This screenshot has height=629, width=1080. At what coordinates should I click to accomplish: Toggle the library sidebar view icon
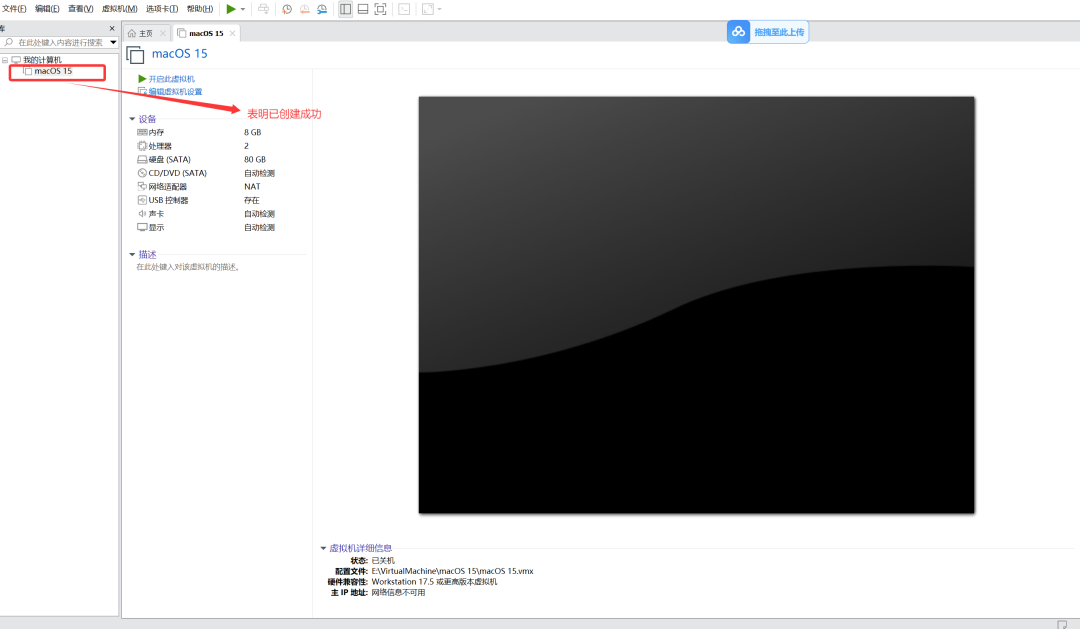point(345,9)
